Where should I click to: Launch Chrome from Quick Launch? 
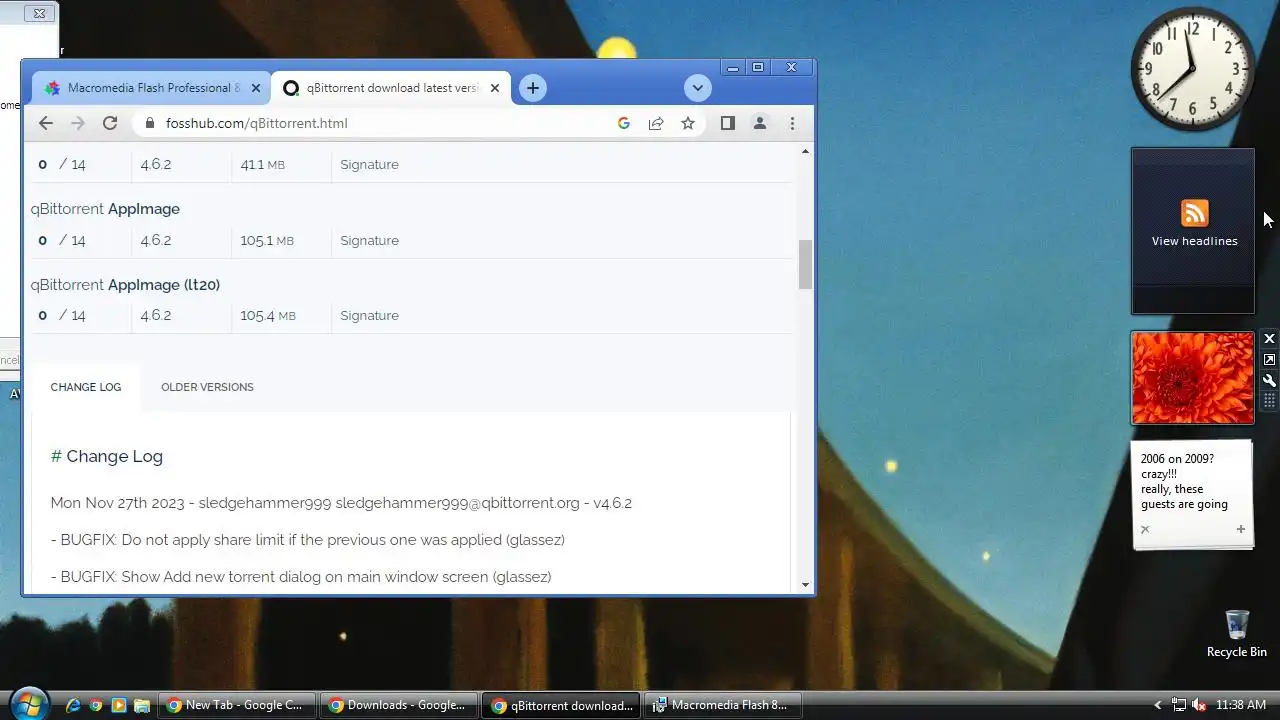pyautogui.click(x=96, y=705)
